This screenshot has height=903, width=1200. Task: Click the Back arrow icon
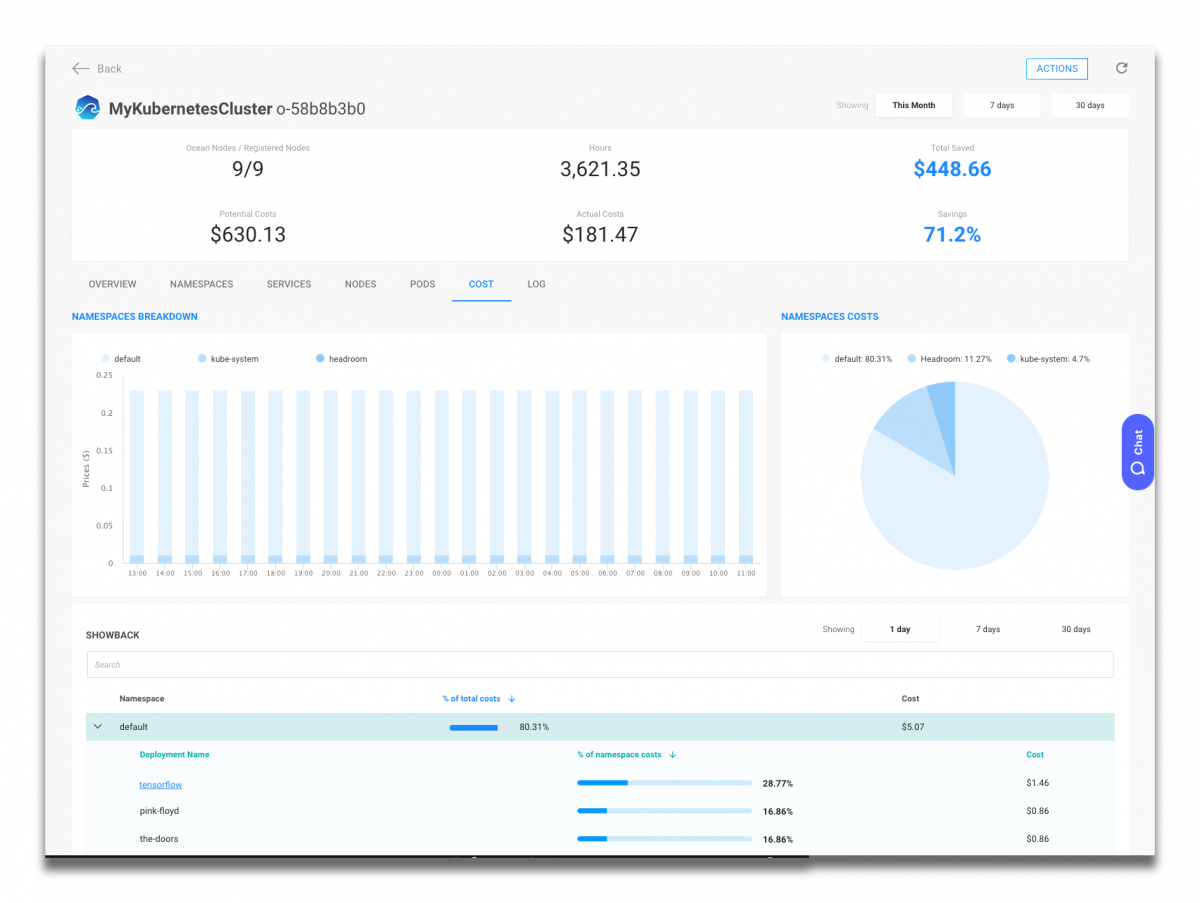point(81,69)
